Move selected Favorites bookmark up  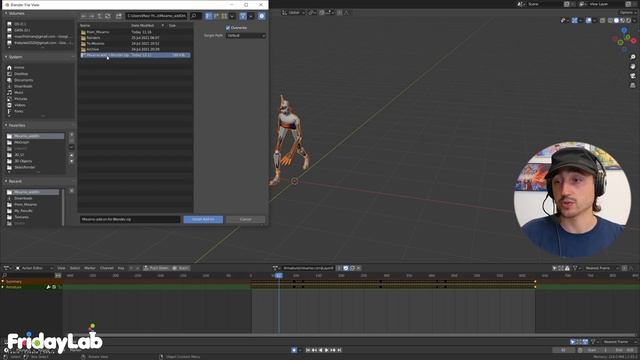[x=71, y=155]
